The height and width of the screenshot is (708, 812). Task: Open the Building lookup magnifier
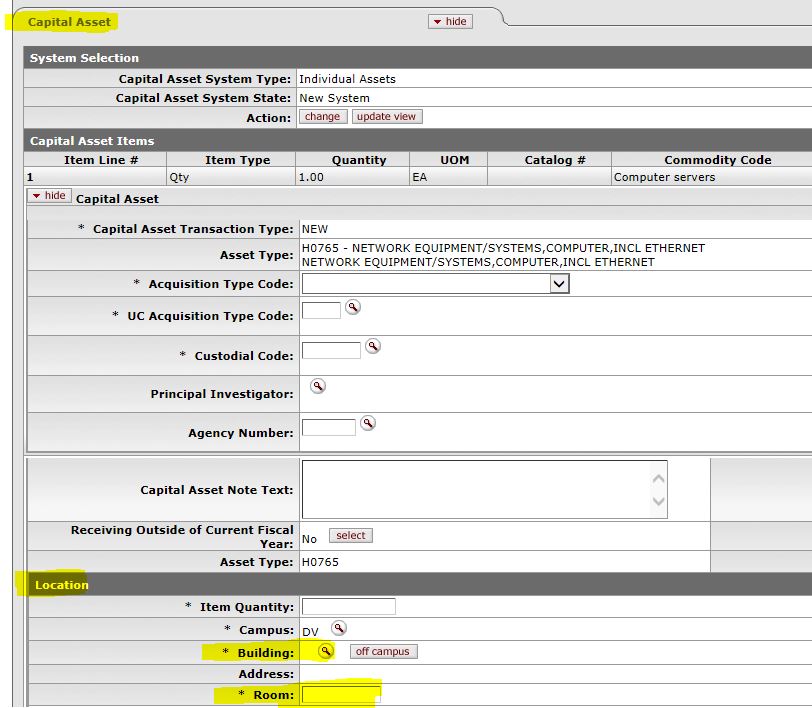pos(325,651)
